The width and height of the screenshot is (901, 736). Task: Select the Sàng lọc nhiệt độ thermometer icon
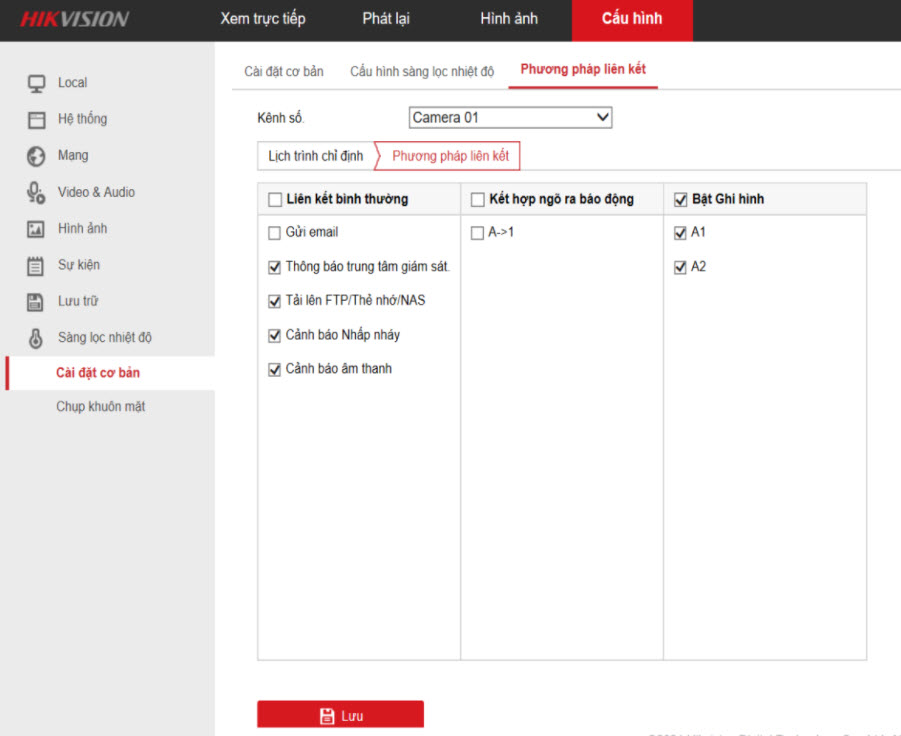pos(36,338)
